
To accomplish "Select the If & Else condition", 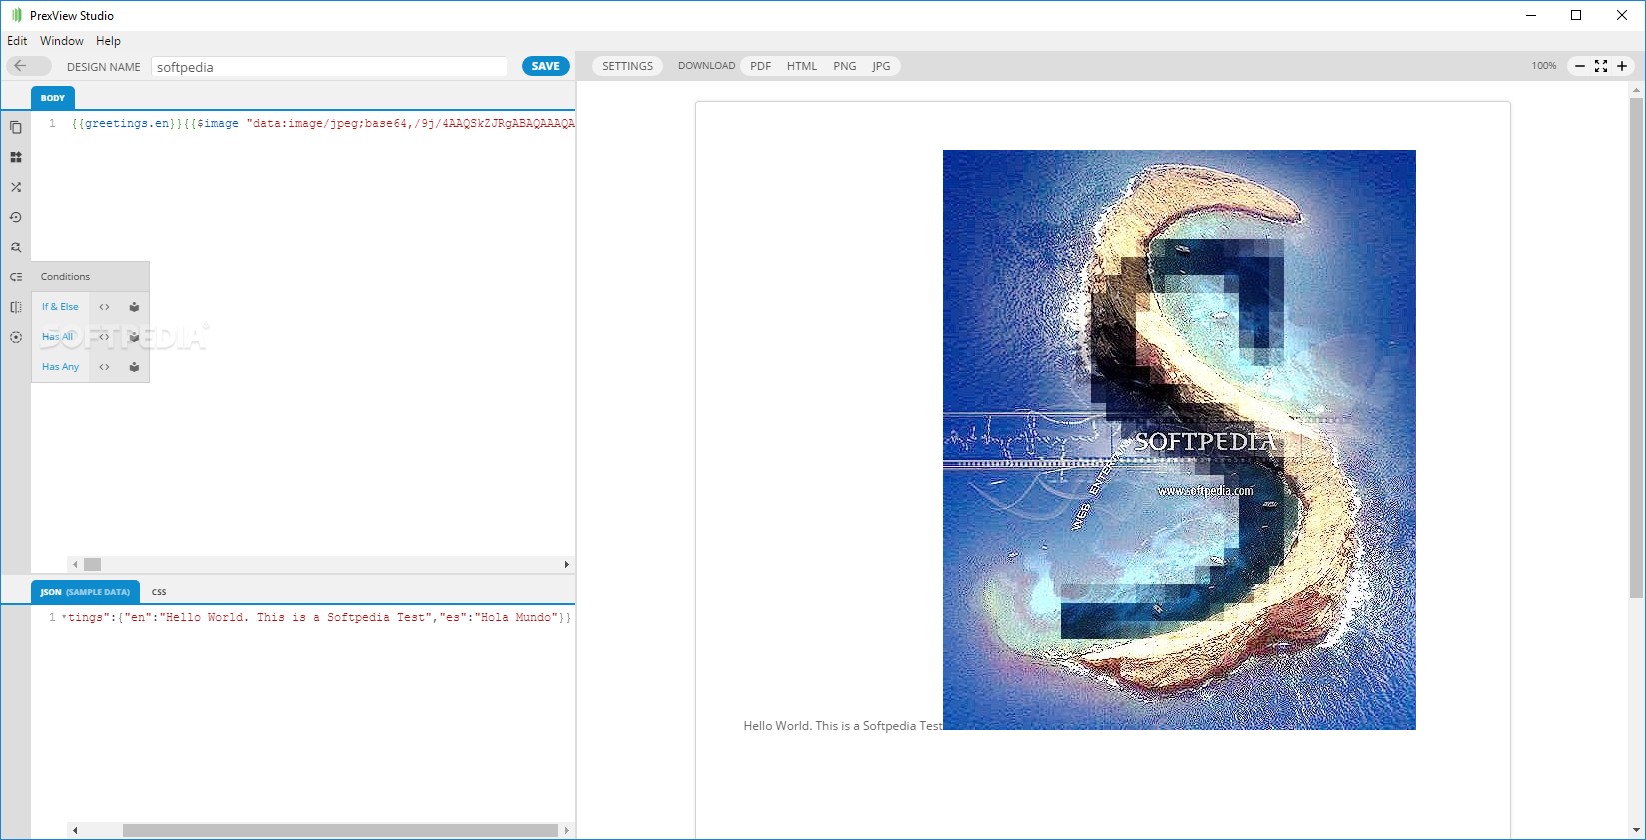I will [60, 307].
